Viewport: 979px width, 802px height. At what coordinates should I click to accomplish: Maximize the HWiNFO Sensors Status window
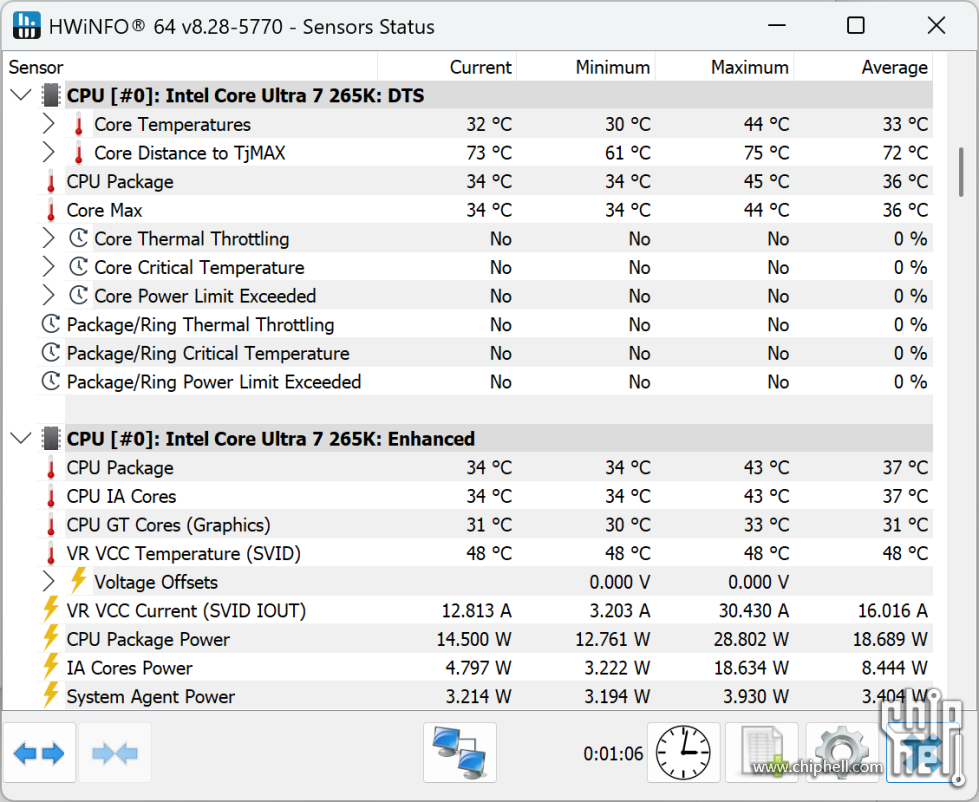[x=856, y=26]
